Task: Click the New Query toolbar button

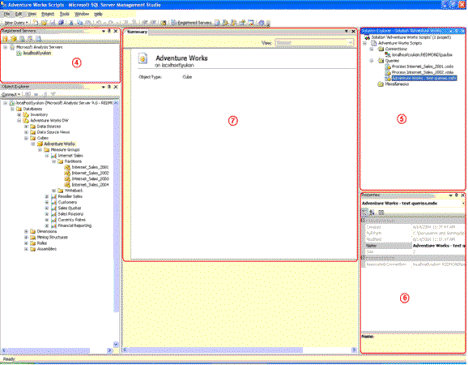Action: pyautogui.click(x=16, y=23)
